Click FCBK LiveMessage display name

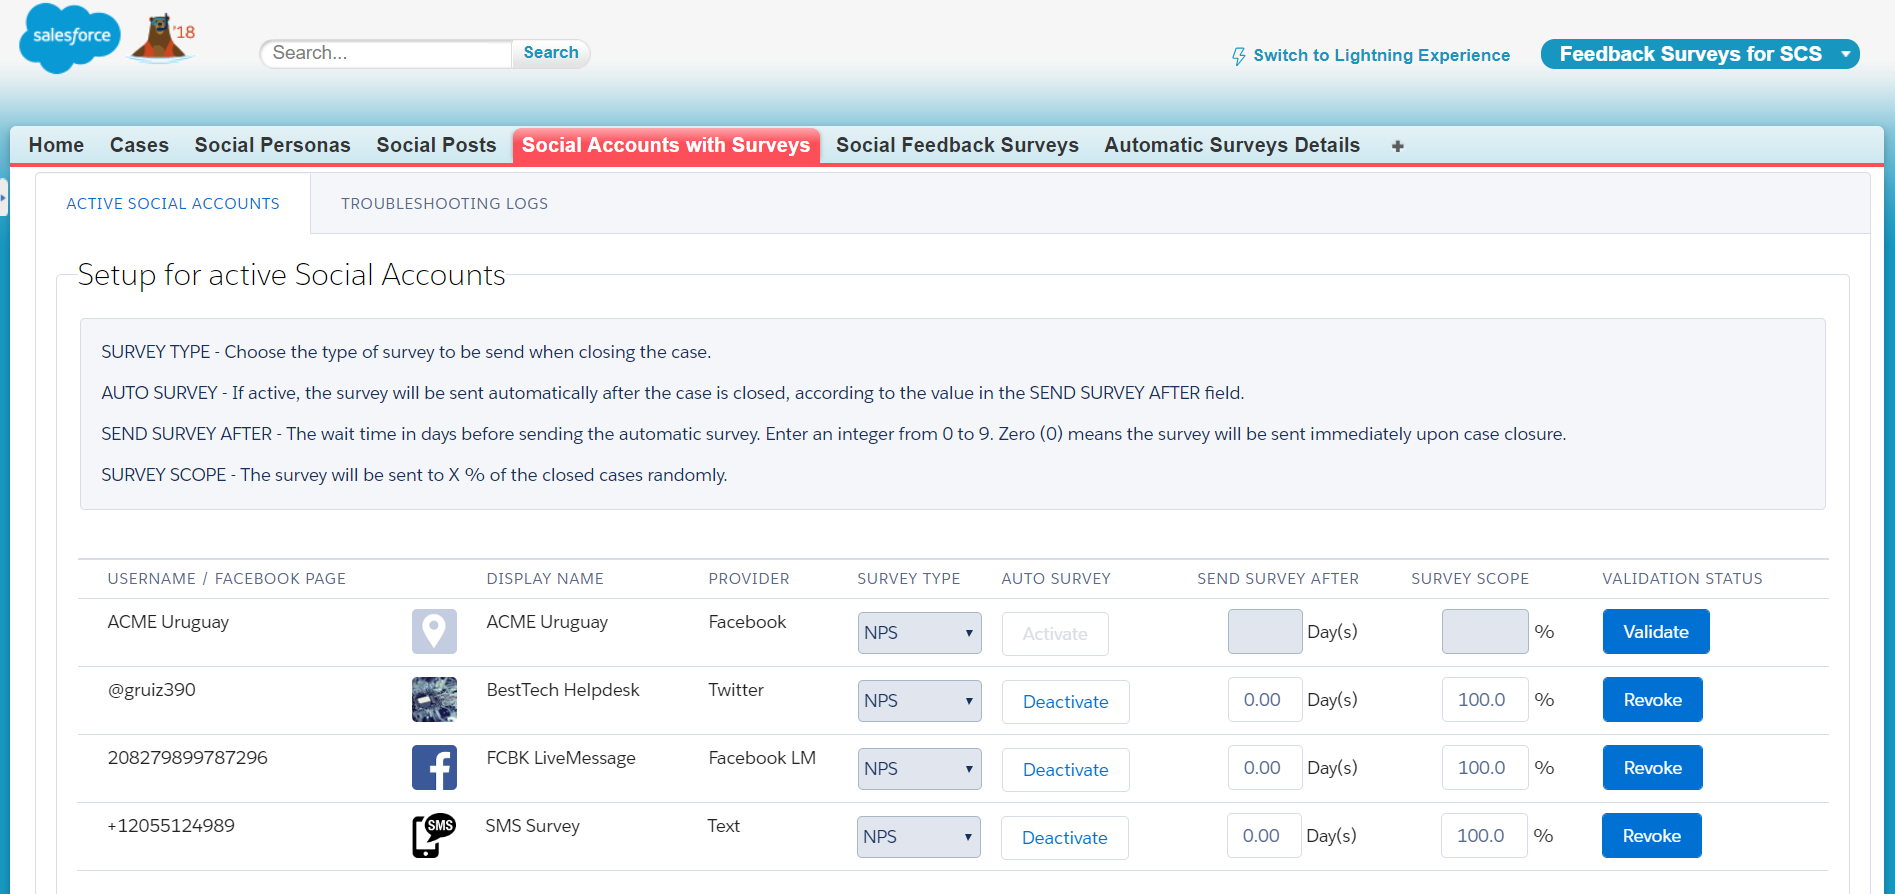561,758
